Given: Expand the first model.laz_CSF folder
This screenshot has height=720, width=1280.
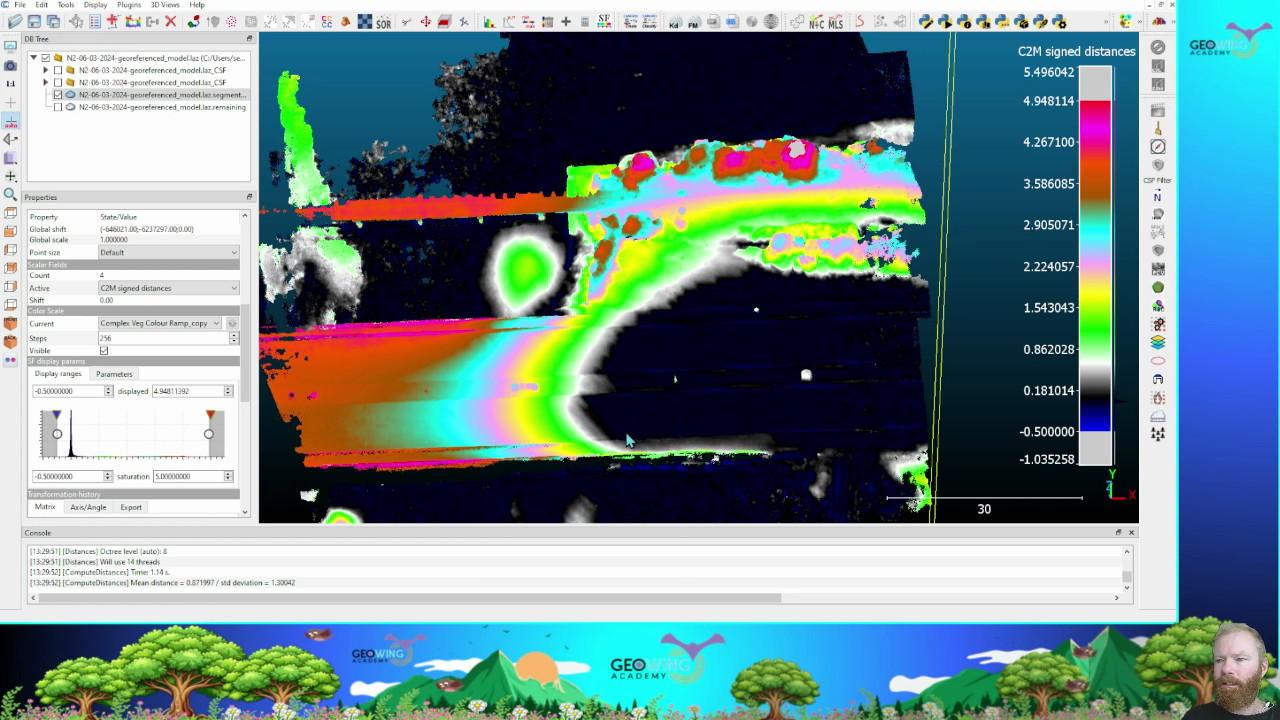Looking at the screenshot, I should pyautogui.click(x=45, y=70).
